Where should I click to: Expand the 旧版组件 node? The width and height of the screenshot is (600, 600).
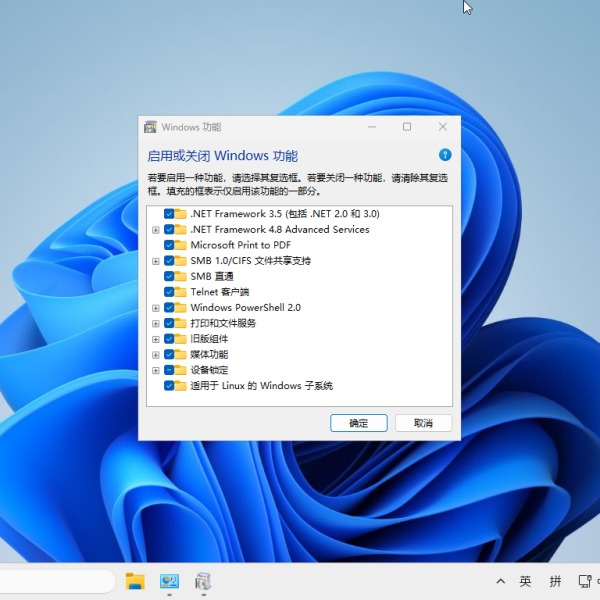[155, 339]
